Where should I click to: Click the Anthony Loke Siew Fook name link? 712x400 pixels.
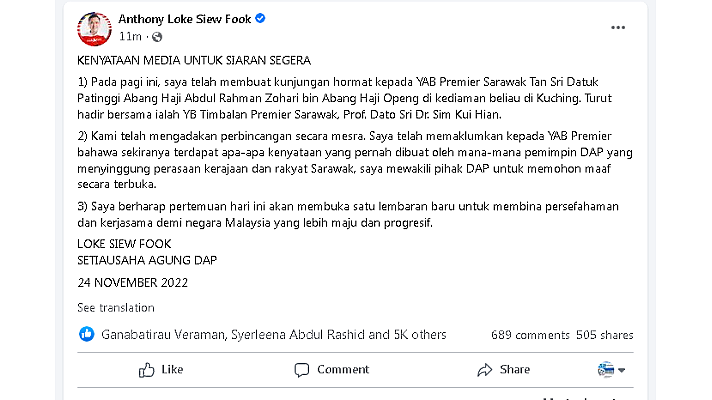click(x=184, y=19)
